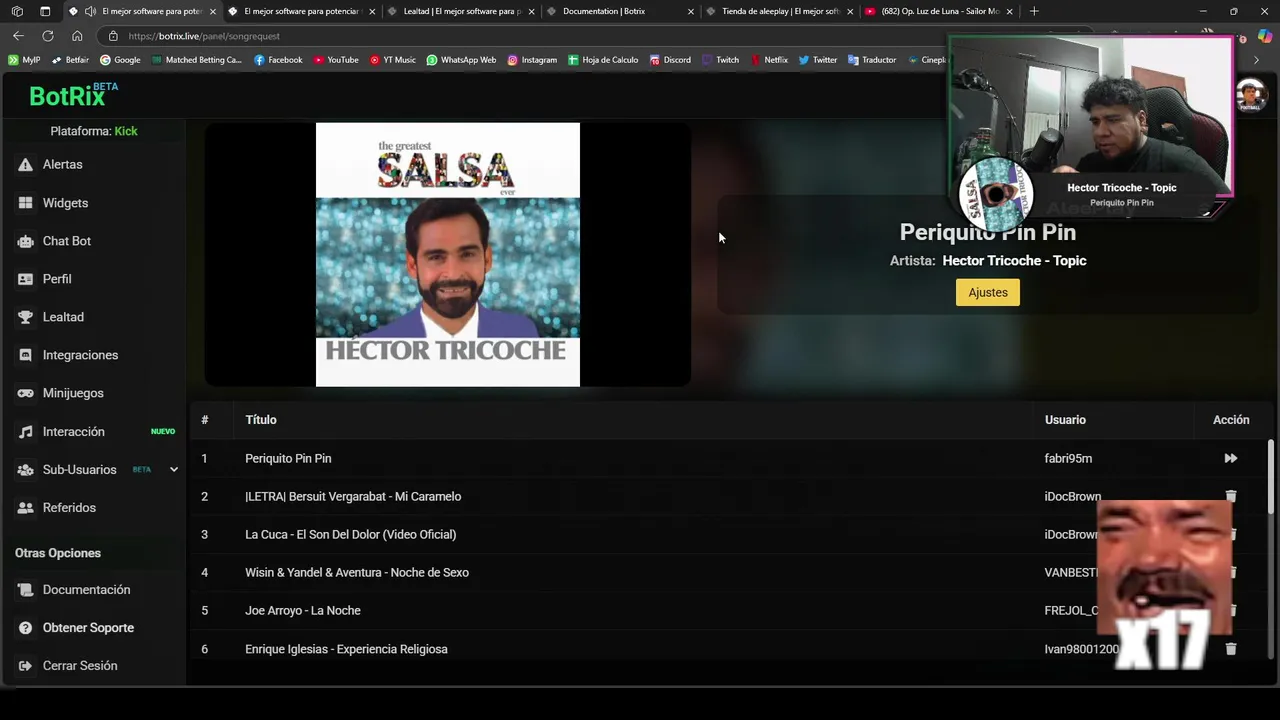The image size is (1280, 720).
Task: Open Matched Betting bookmark
Action: coord(196,60)
